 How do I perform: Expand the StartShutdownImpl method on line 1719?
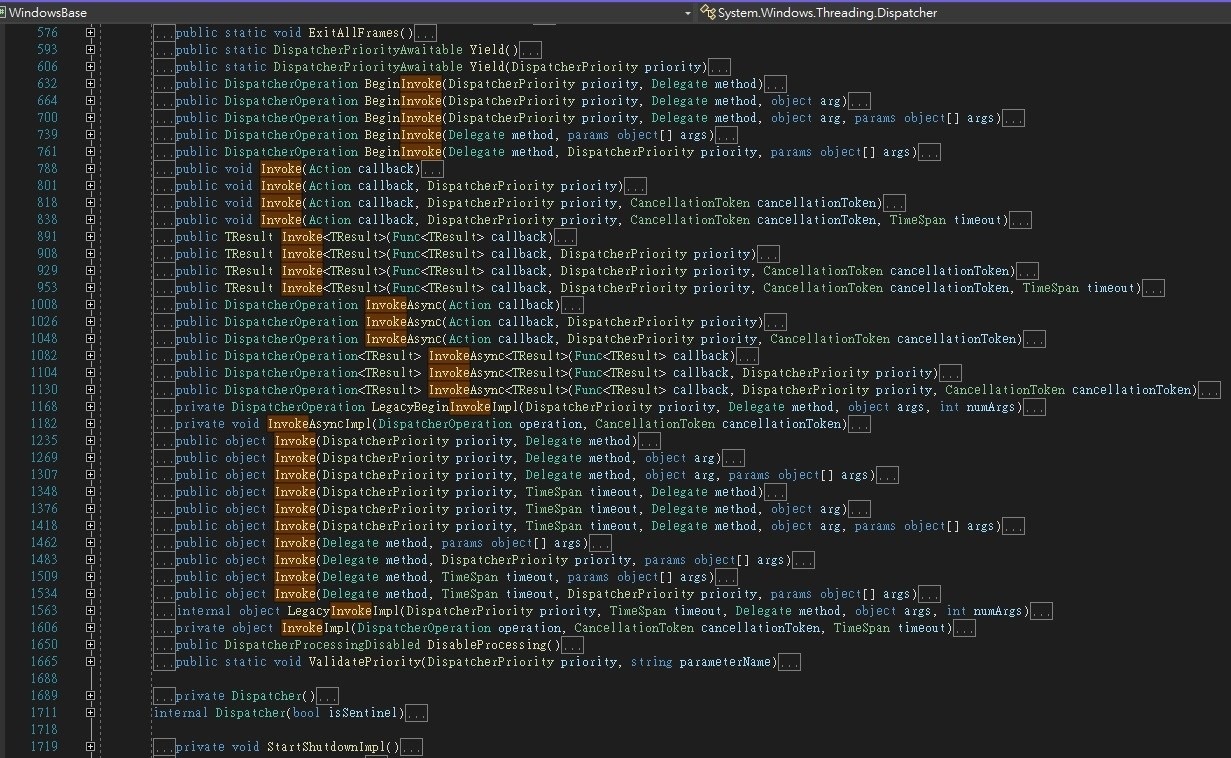90,747
